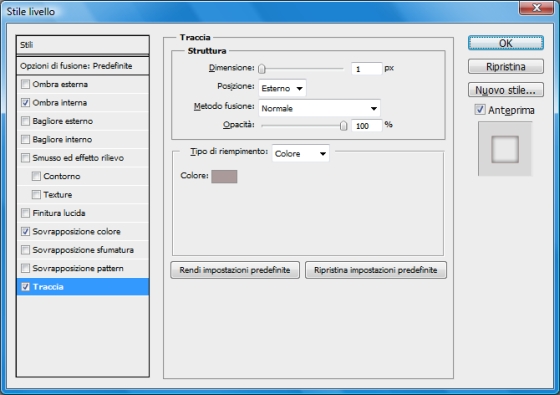
Task: Click the Dimensione slider handle
Action: point(262,68)
